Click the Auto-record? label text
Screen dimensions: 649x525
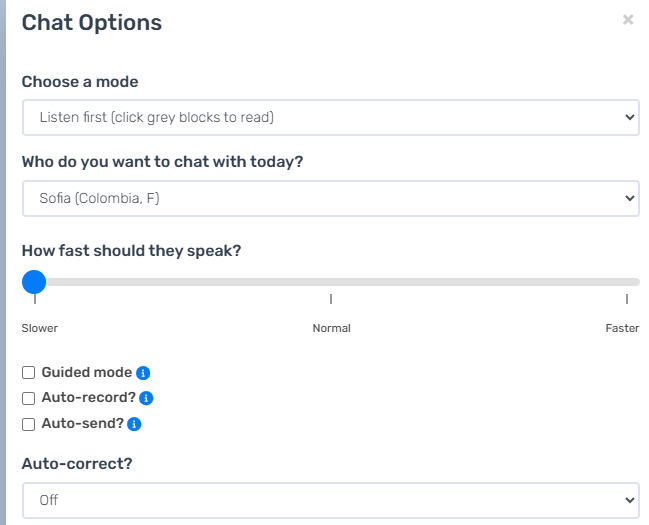pyautogui.click(x=88, y=398)
